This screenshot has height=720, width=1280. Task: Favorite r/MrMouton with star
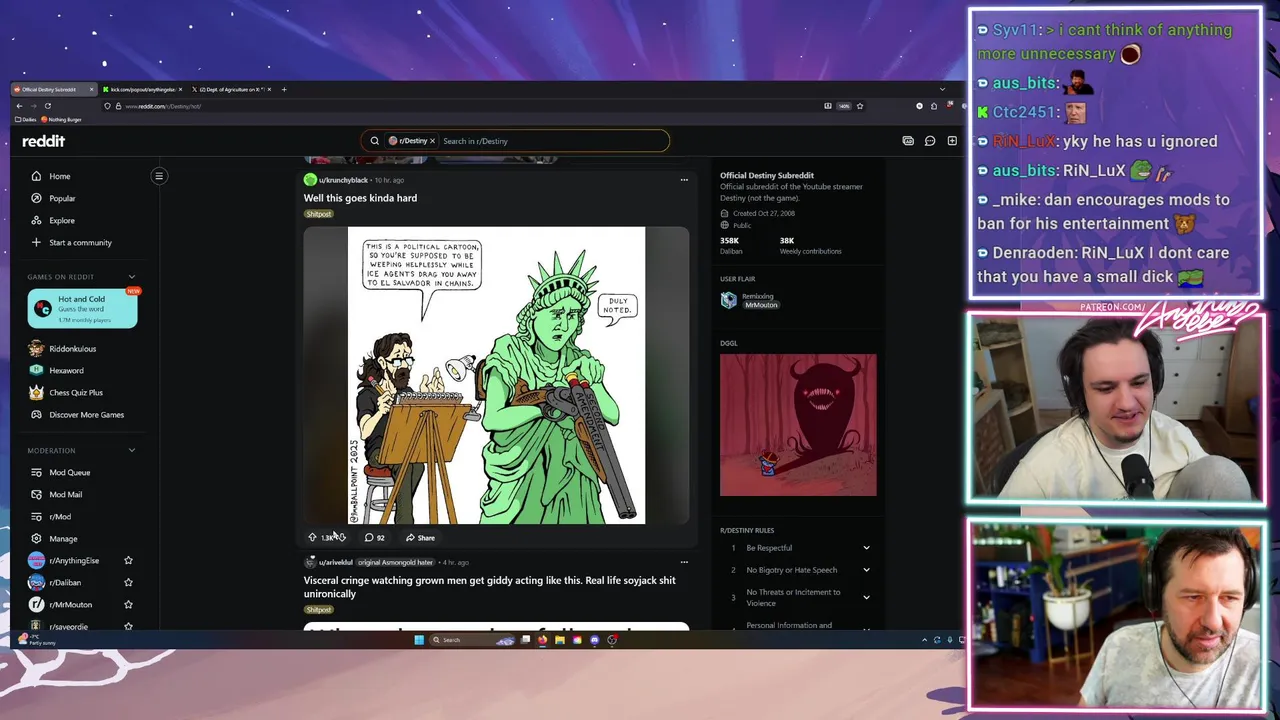click(128, 604)
